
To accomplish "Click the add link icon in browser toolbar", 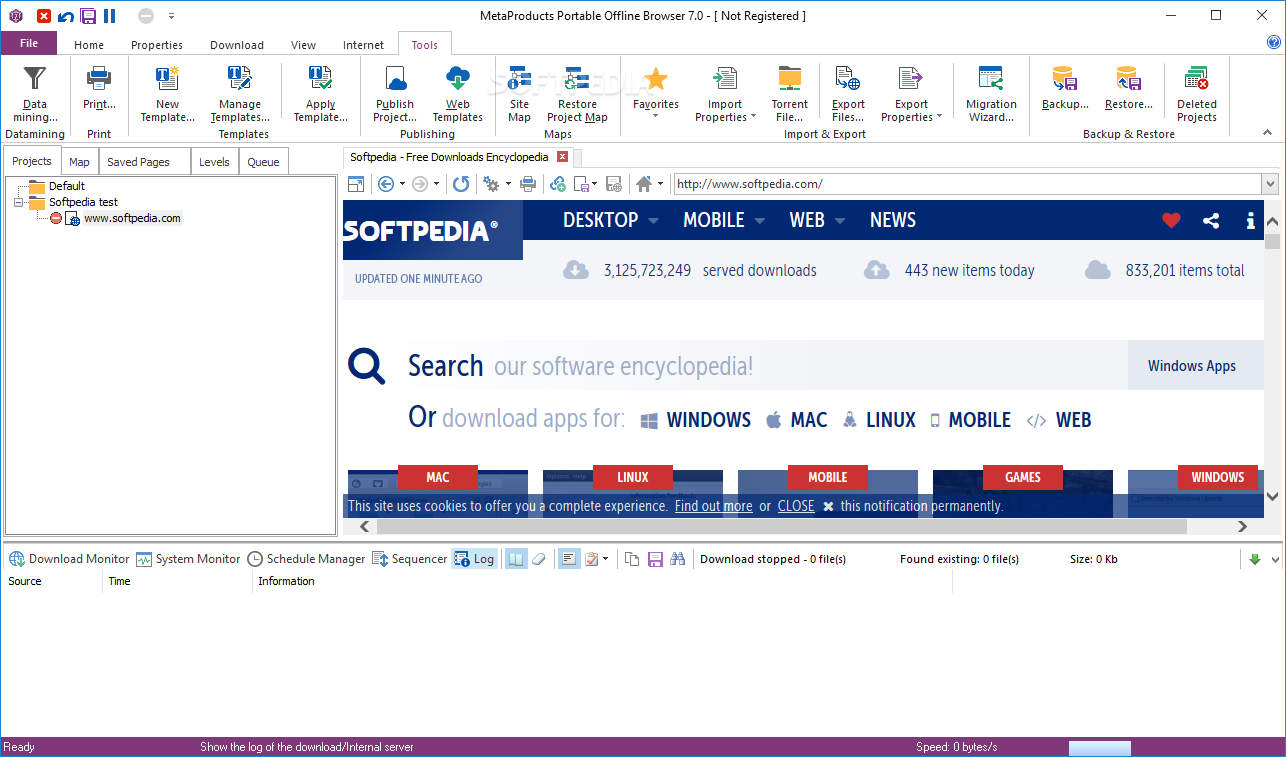I will tap(558, 184).
